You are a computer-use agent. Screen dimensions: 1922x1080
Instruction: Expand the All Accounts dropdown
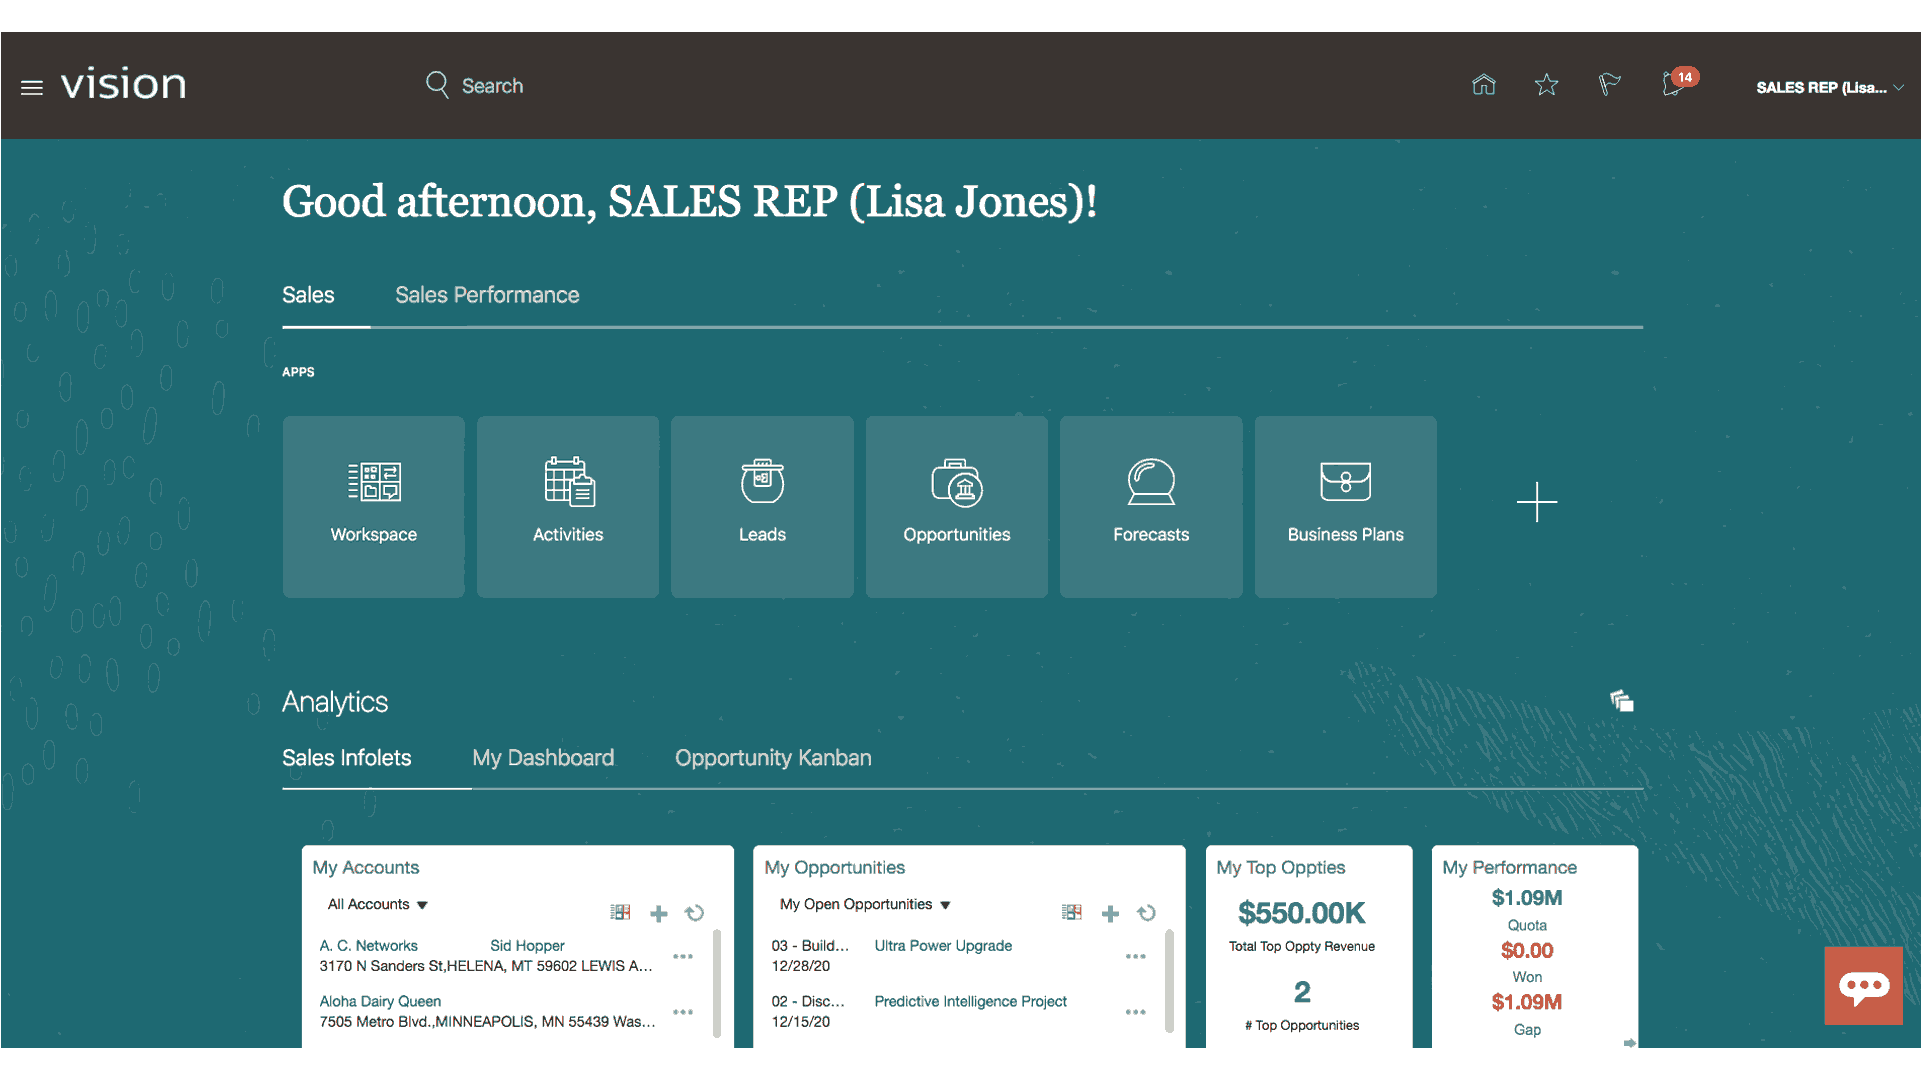click(378, 904)
